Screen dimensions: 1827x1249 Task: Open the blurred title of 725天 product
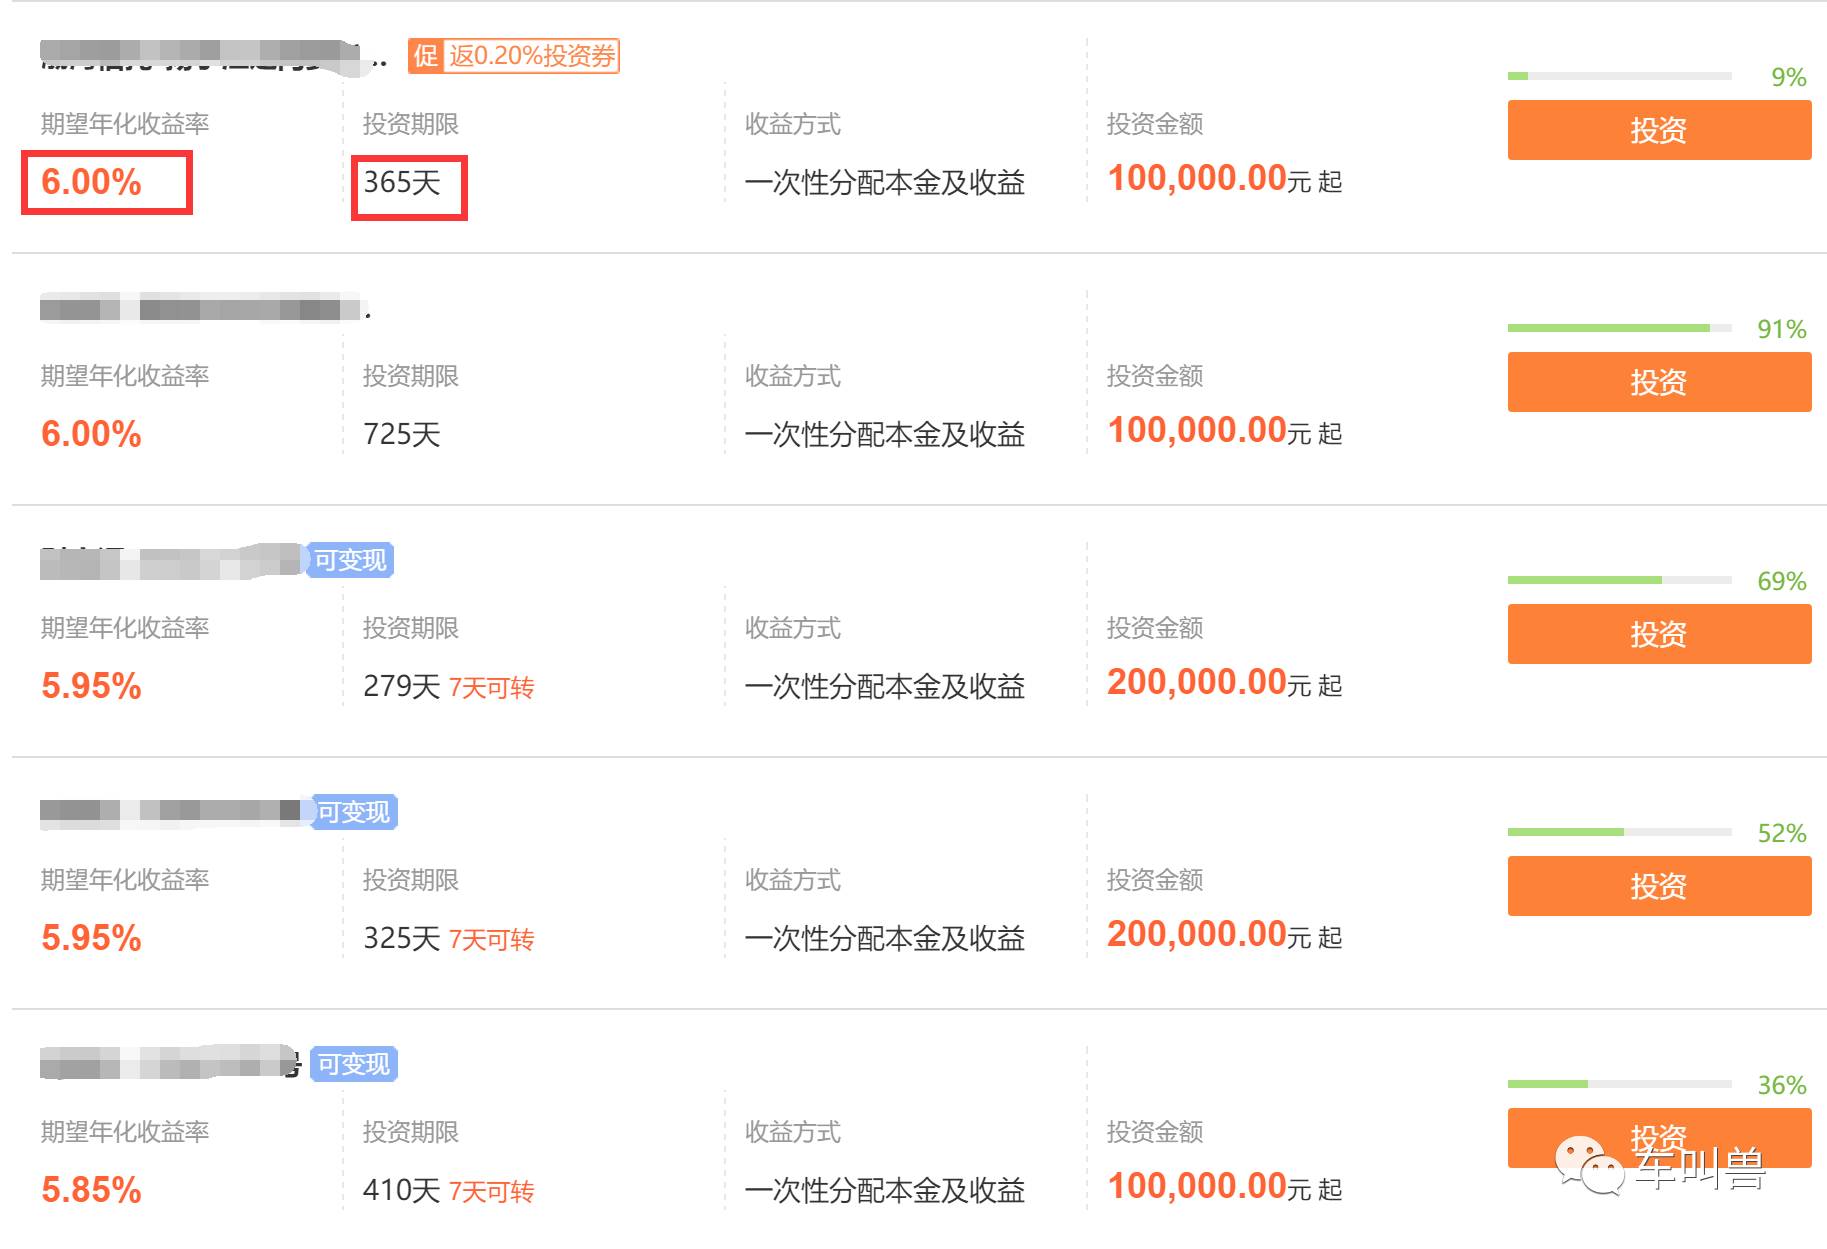click(x=200, y=309)
